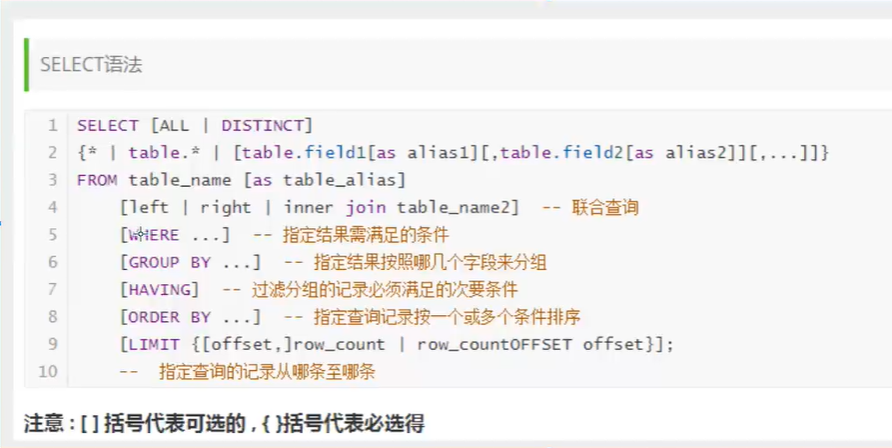The height and width of the screenshot is (448, 892).
Task: Click line number 5 in the gutter
Action: (x=51, y=235)
